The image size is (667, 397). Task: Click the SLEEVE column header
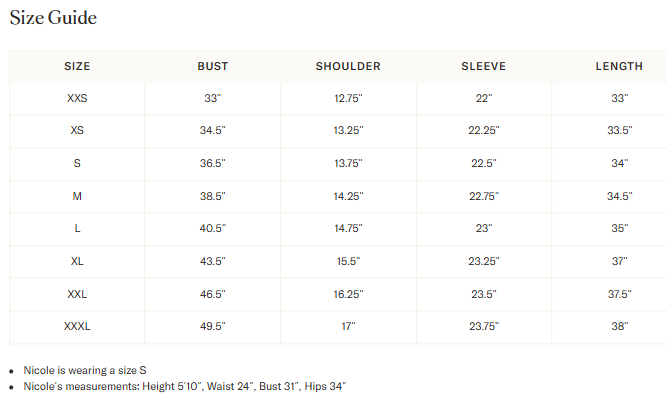tap(484, 66)
